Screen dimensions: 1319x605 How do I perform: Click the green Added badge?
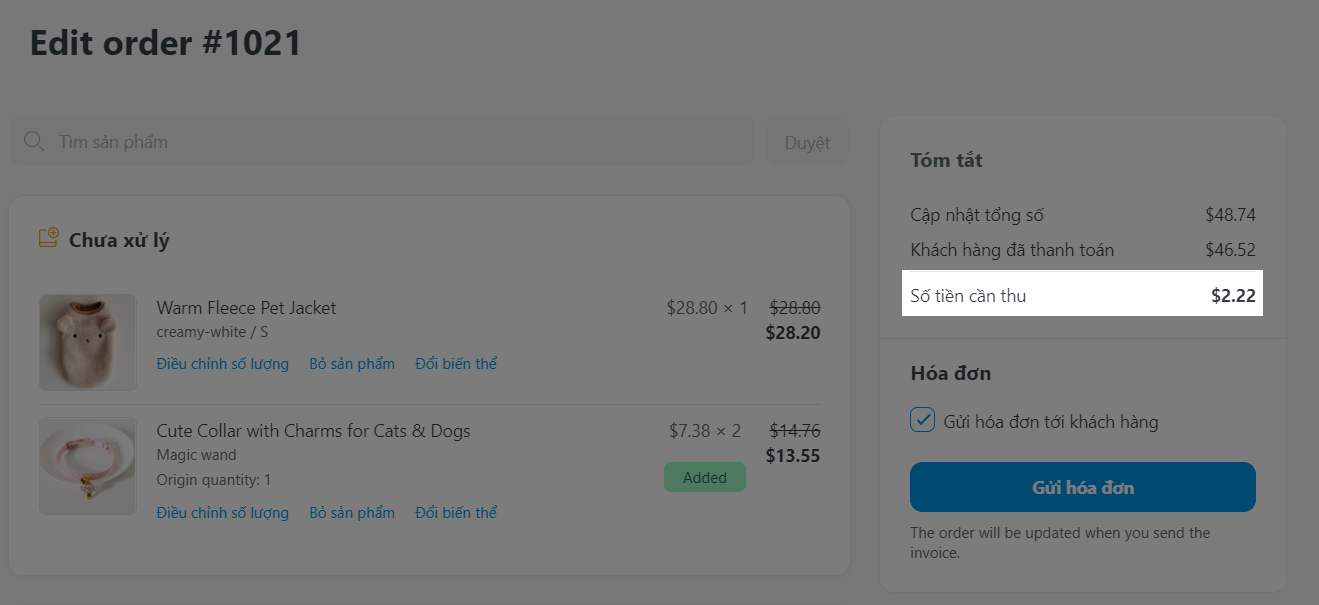704,477
